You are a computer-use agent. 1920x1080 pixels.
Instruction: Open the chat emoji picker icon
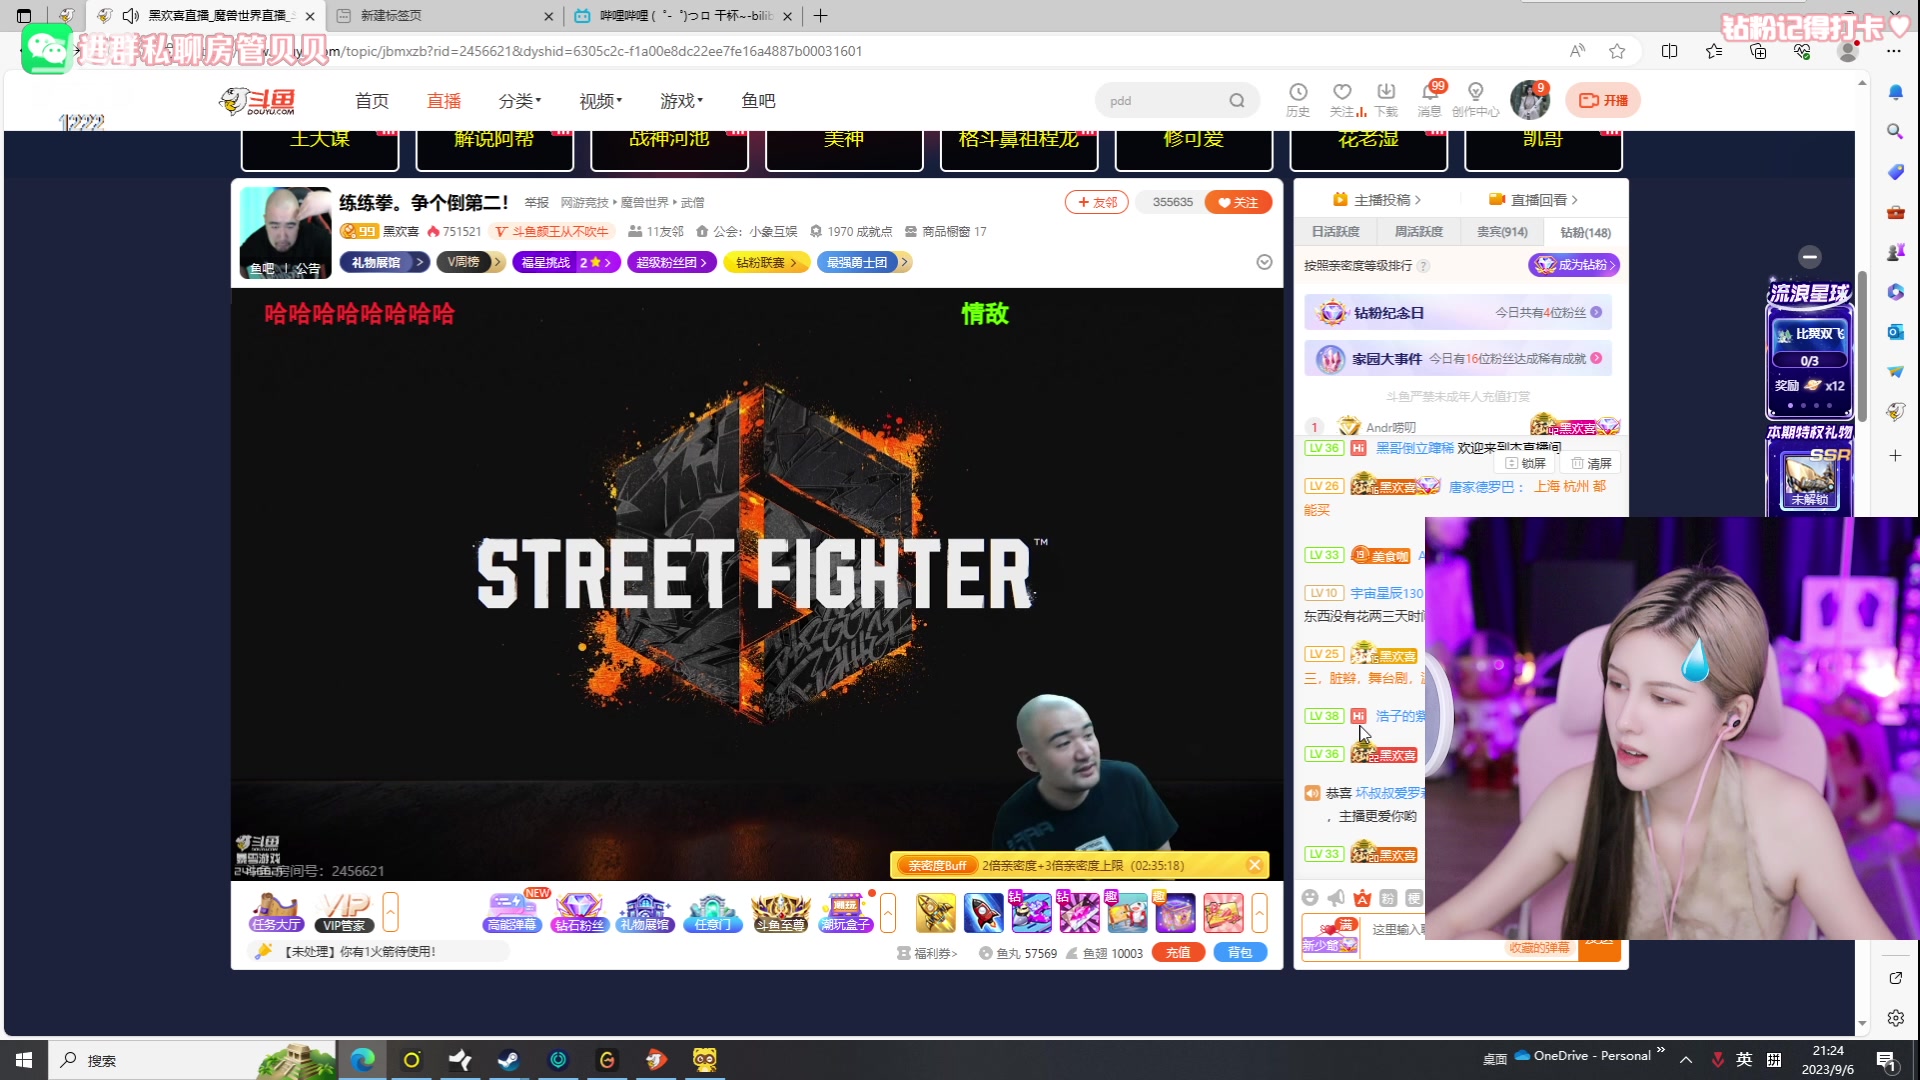[x=1310, y=897]
